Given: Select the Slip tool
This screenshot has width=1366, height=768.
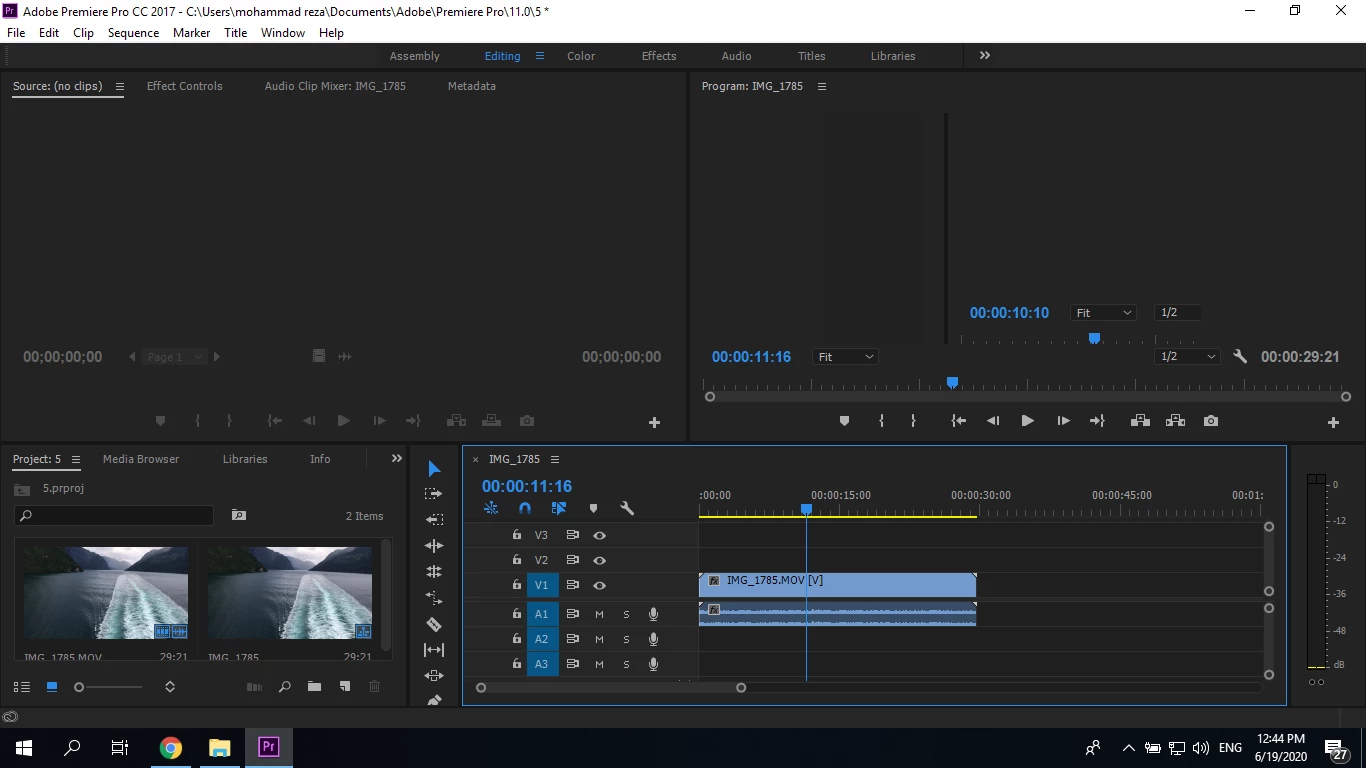Looking at the screenshot, I should click(434, 650).
